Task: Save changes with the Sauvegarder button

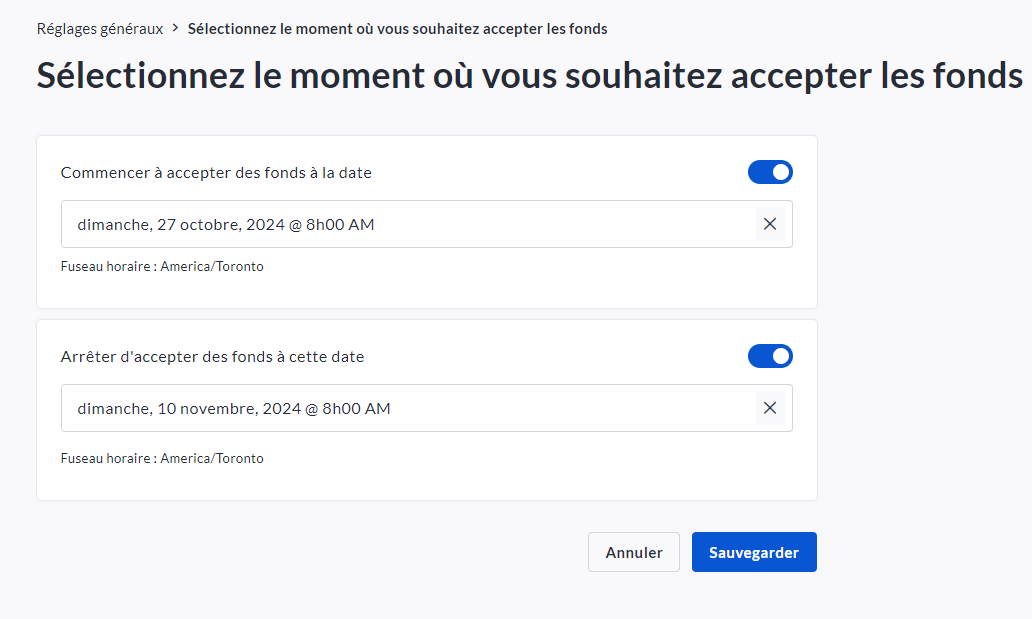Action: click(754, 552)
